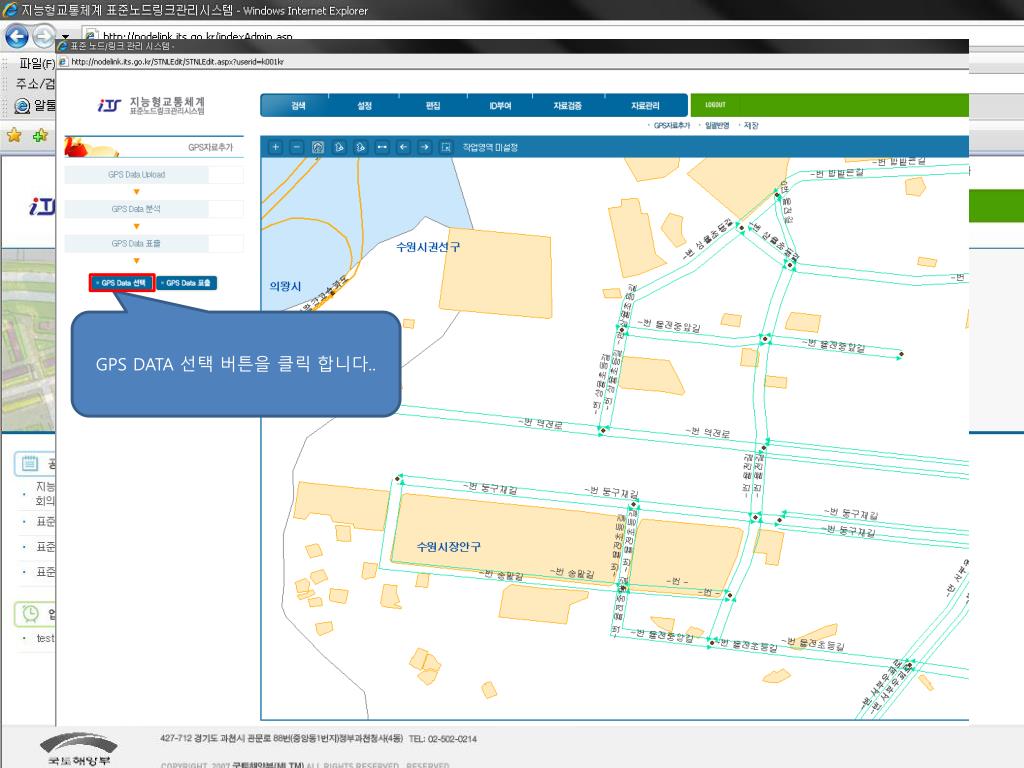Open the 검색 menu tab

coord(298,105)
